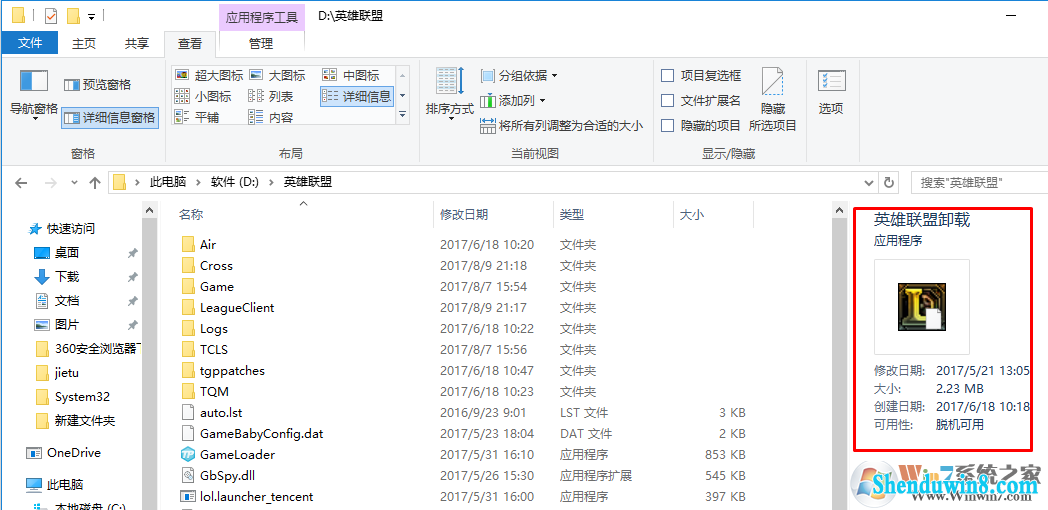Select List (列表) layout
Viewport: 1048px width, 510px height.
click(271, 96)
